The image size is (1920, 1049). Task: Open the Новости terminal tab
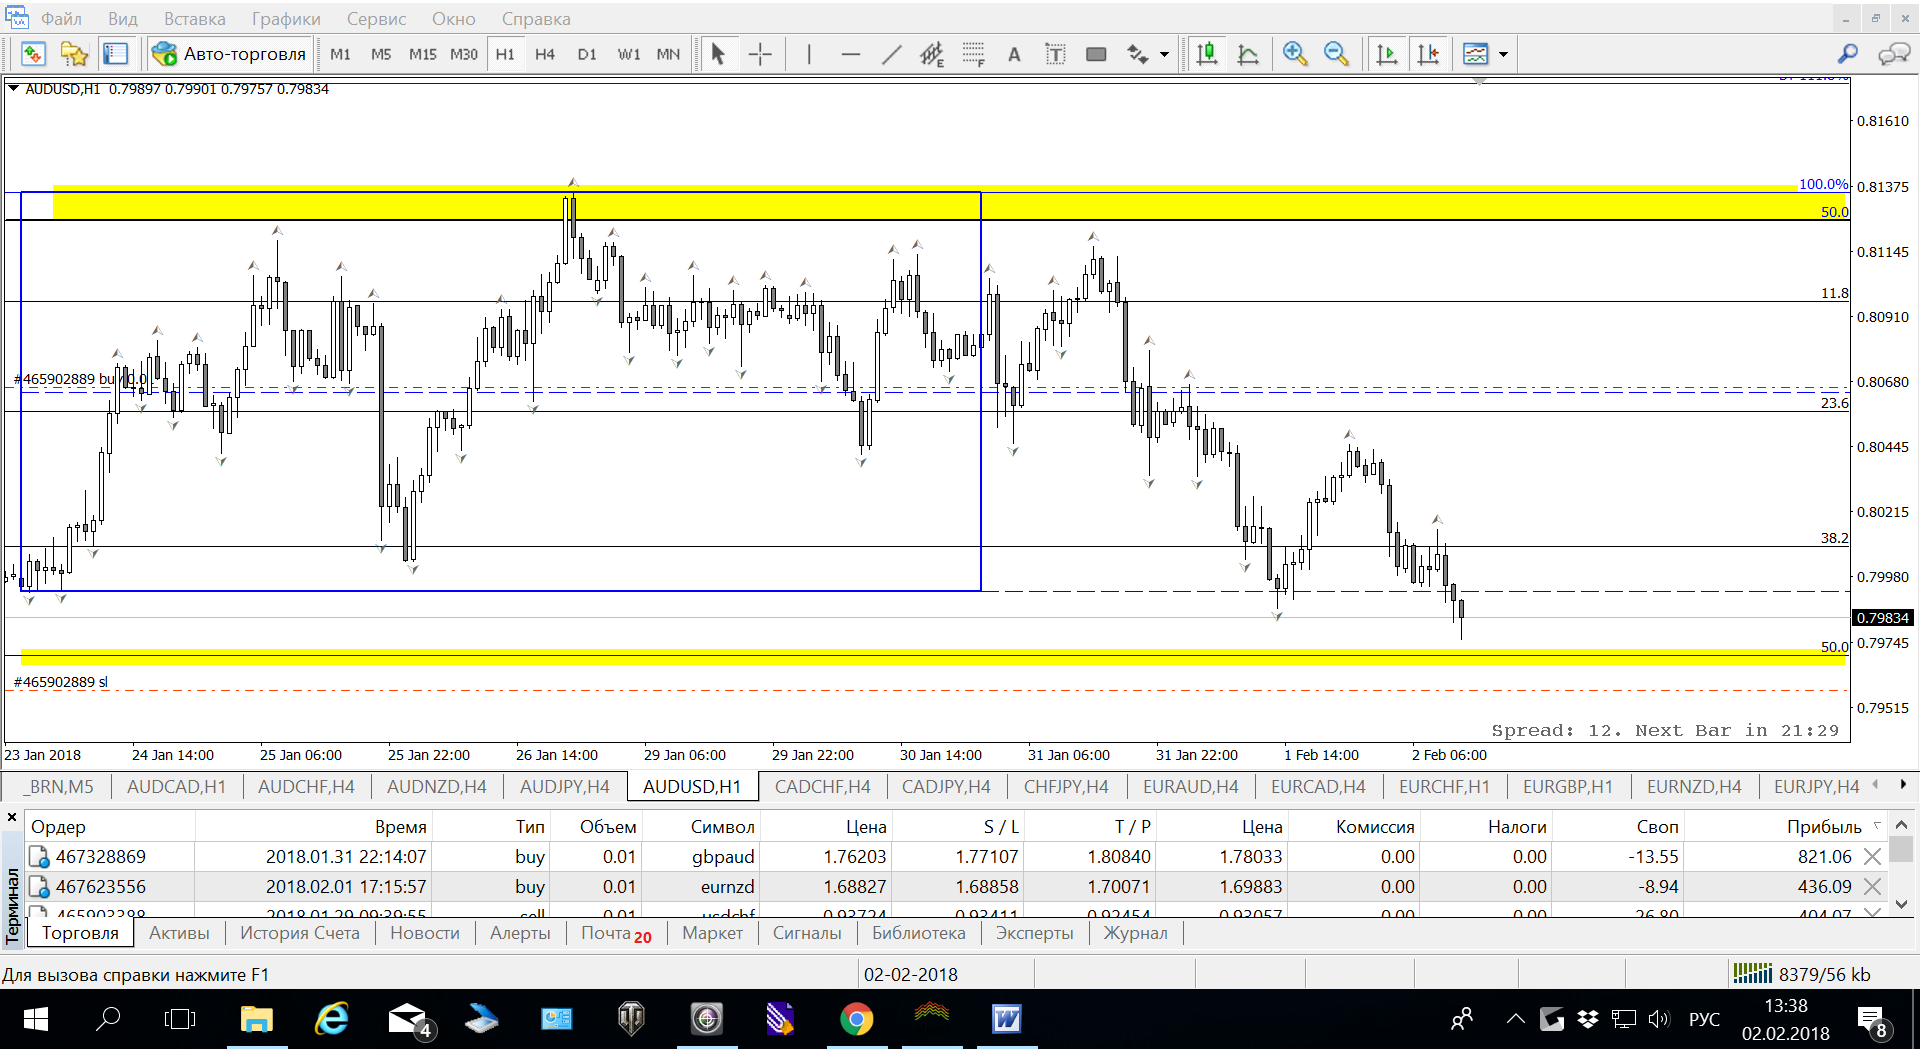(x=425, y=933)
